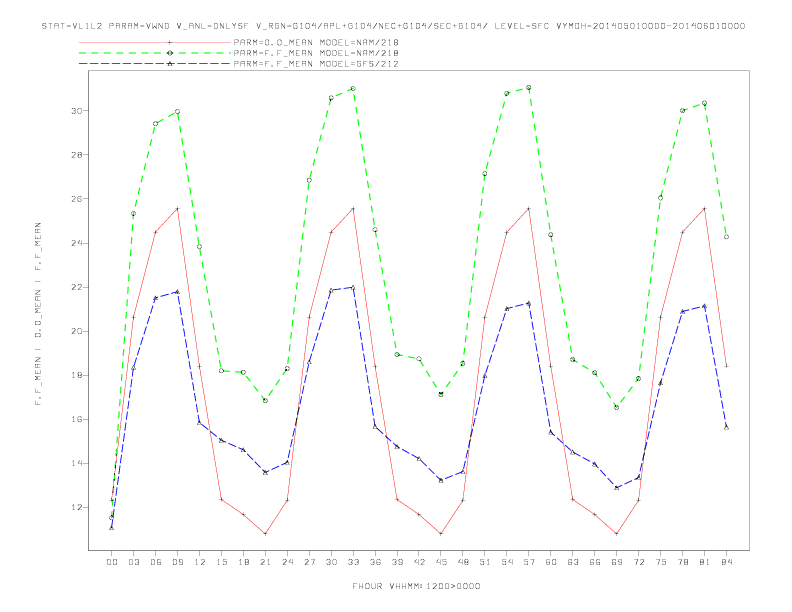Click x-axis forecast hour label 57
Screen dimensions: 792x612
[529, 562]
